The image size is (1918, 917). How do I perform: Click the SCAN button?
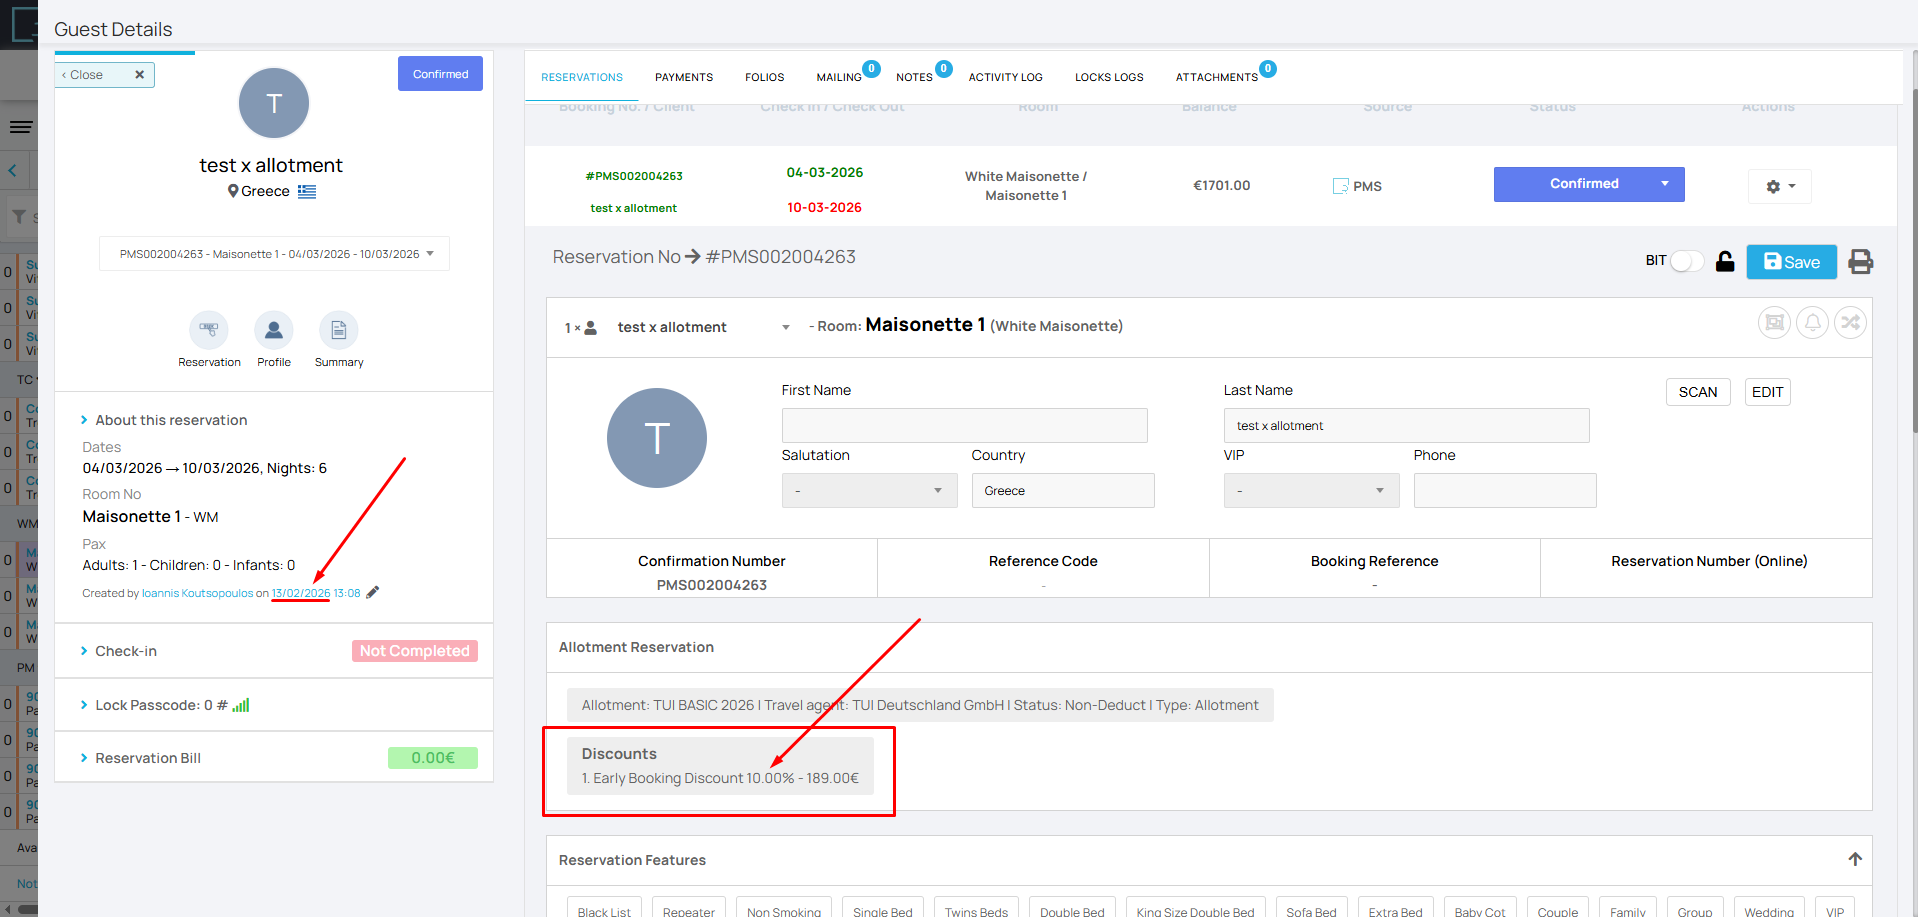(x=1697, y=392)
